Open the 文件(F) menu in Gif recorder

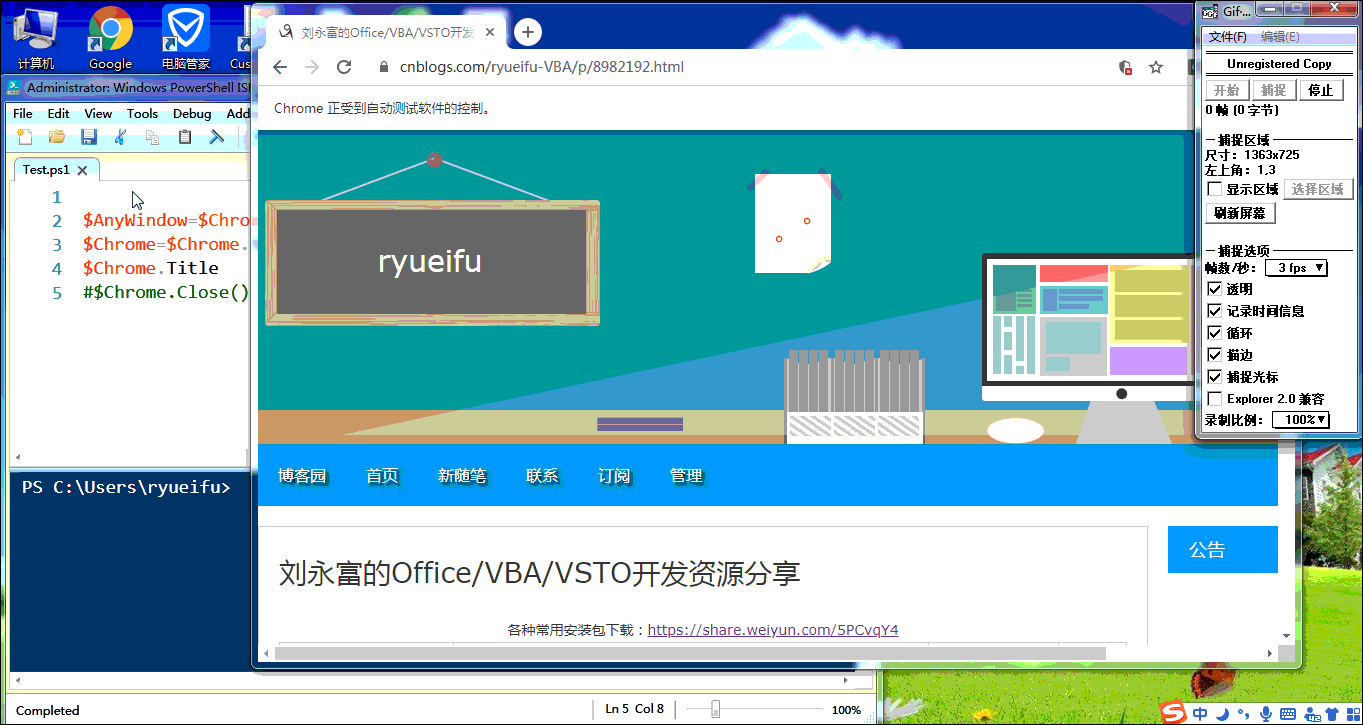pos(1227,37)
